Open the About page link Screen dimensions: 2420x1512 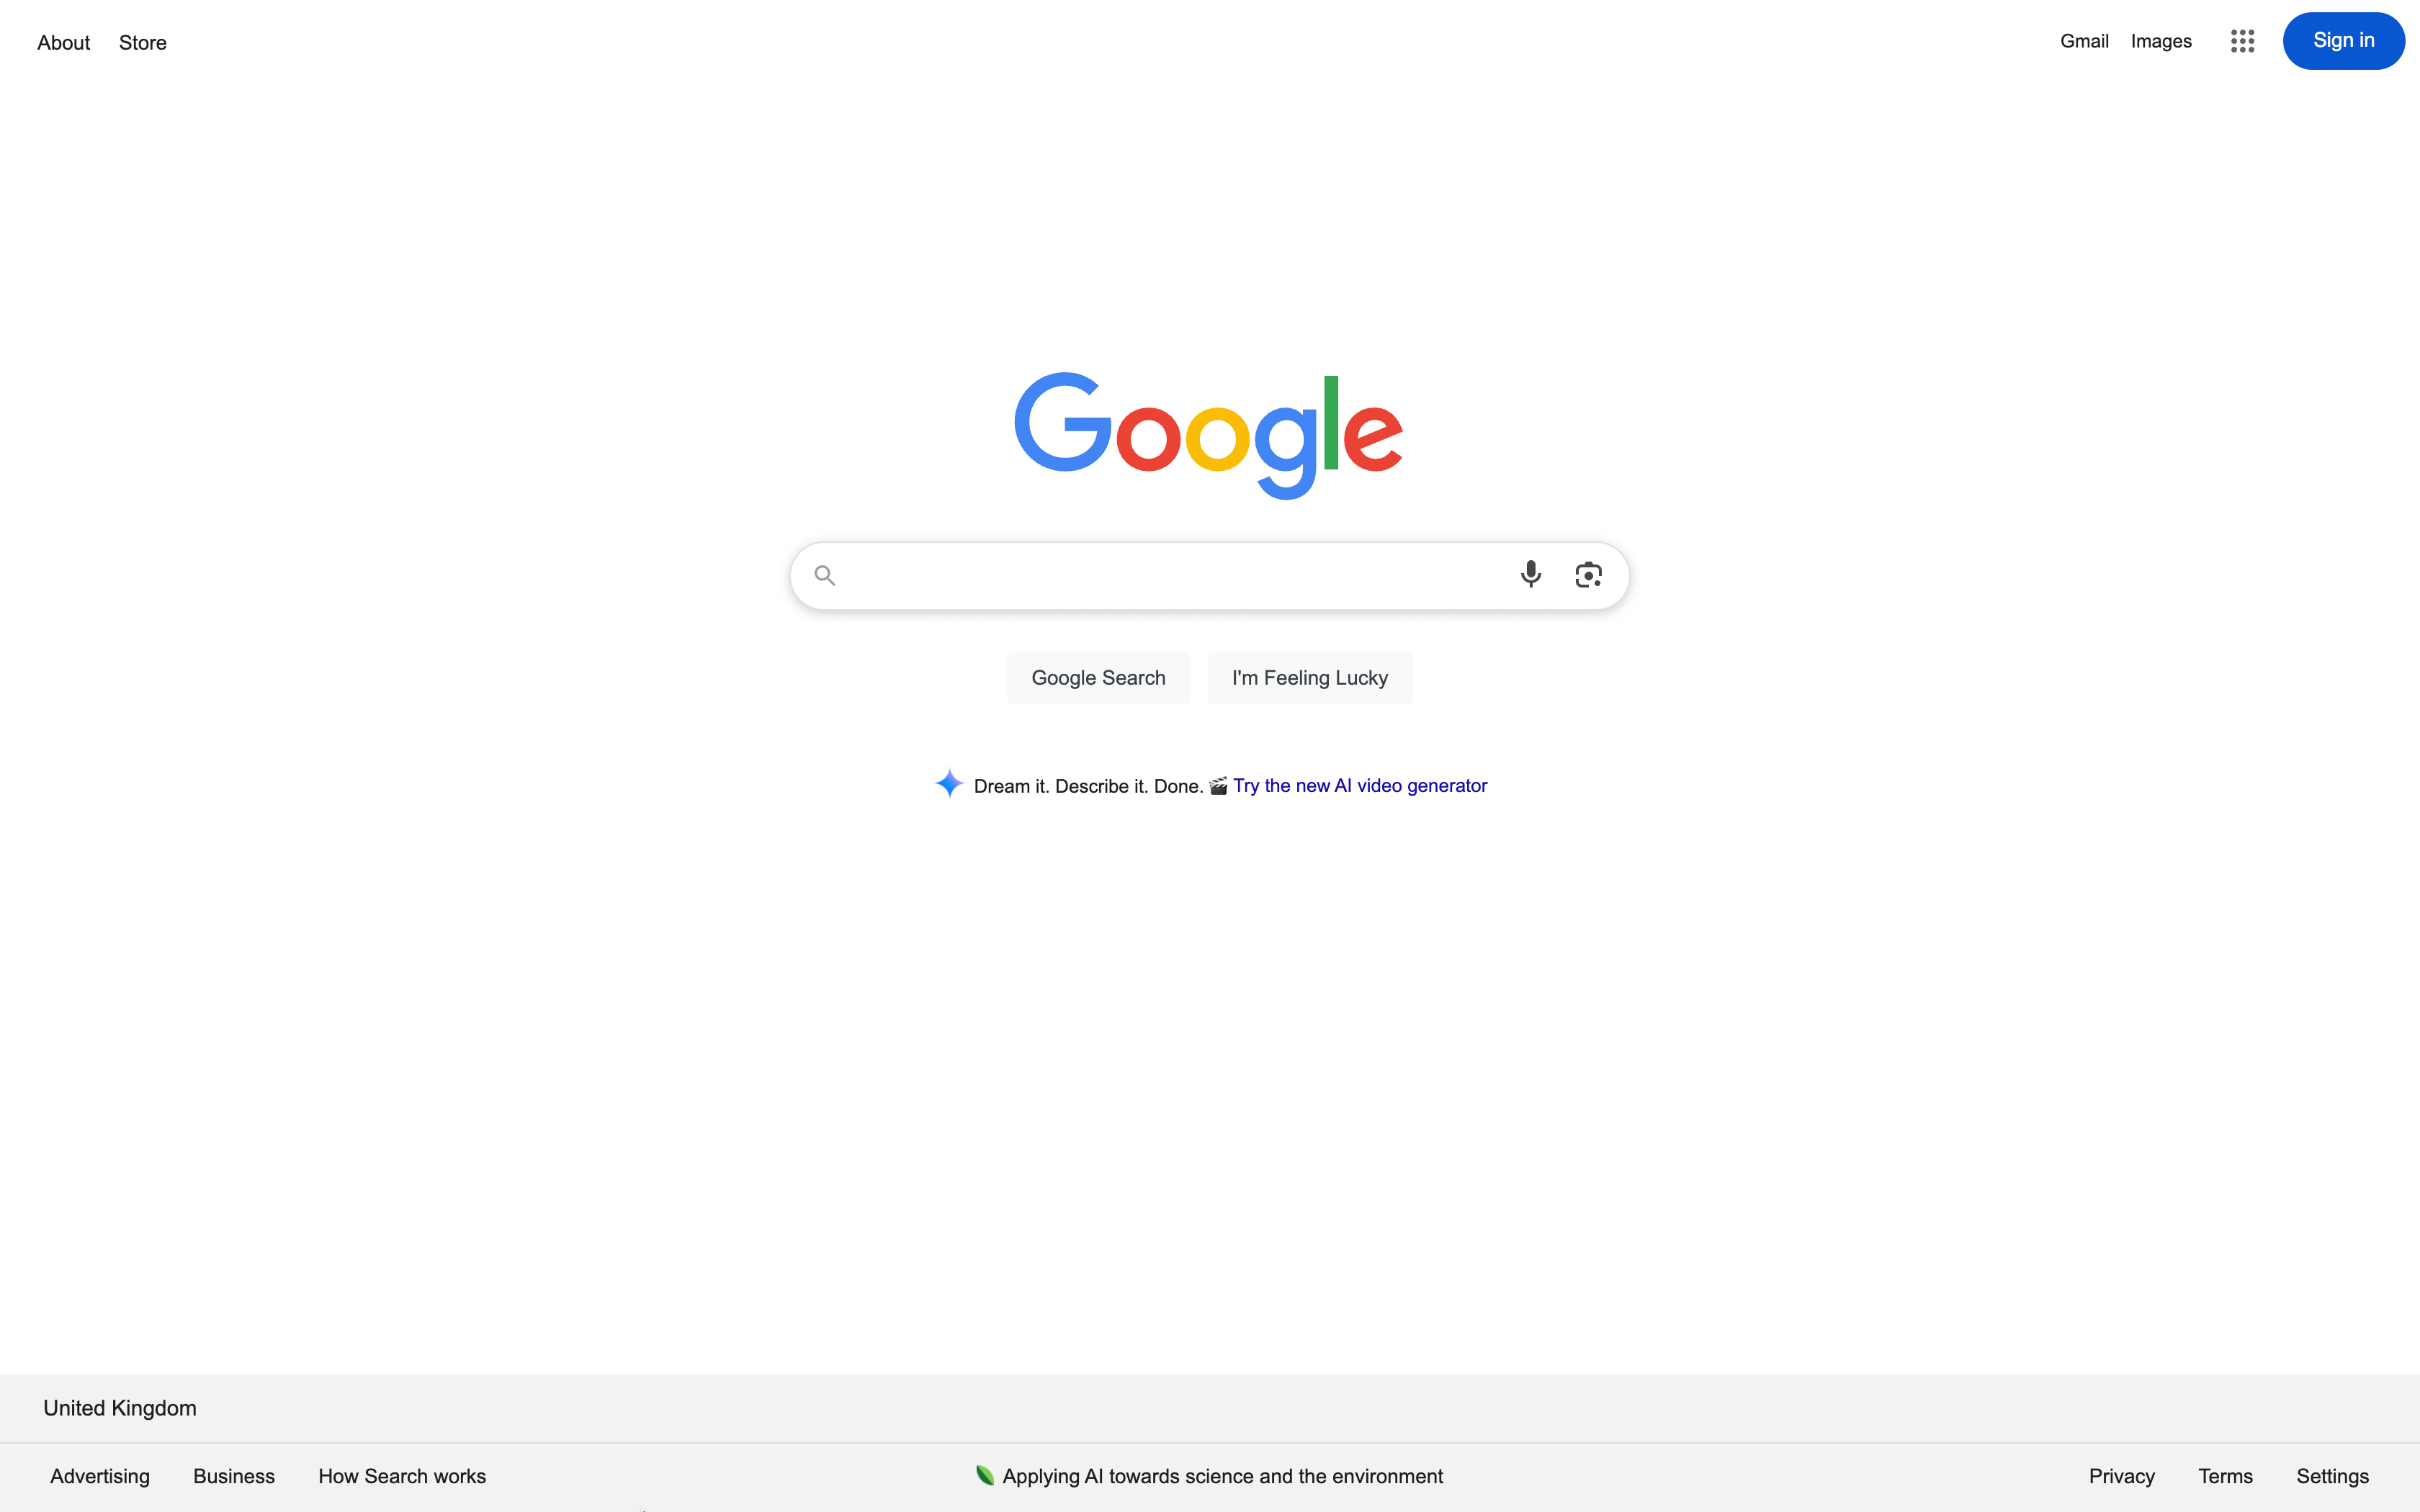pos(64,43)
